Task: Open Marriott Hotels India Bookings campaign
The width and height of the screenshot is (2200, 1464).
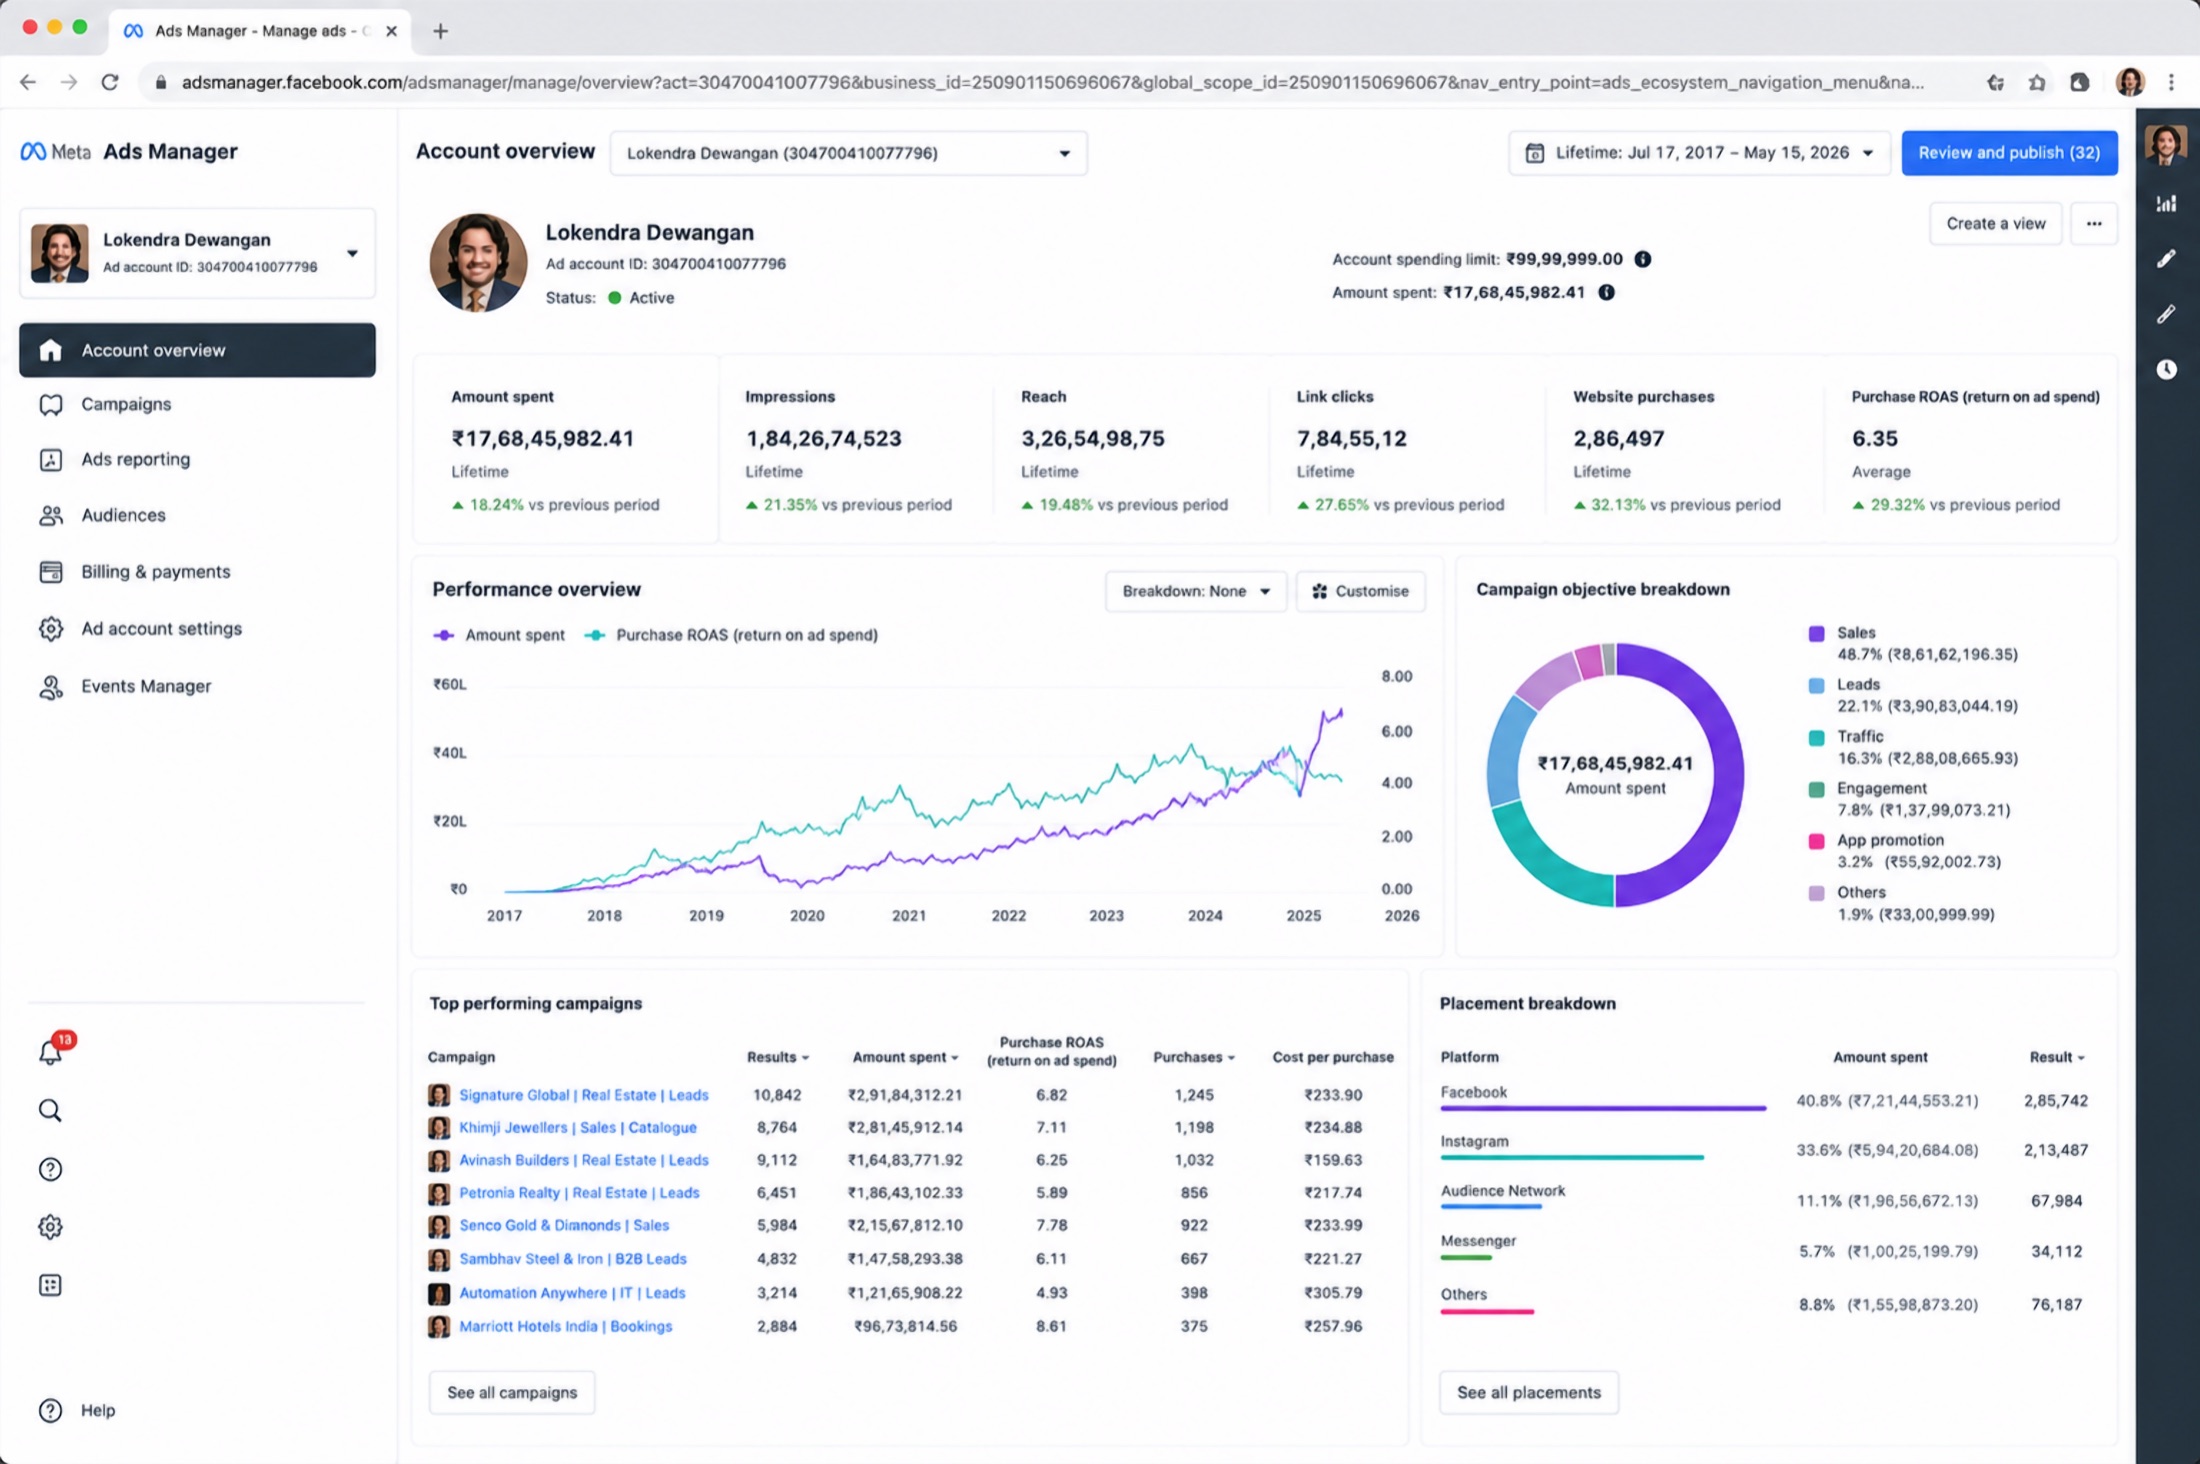Action: (x=566, y=1326)
